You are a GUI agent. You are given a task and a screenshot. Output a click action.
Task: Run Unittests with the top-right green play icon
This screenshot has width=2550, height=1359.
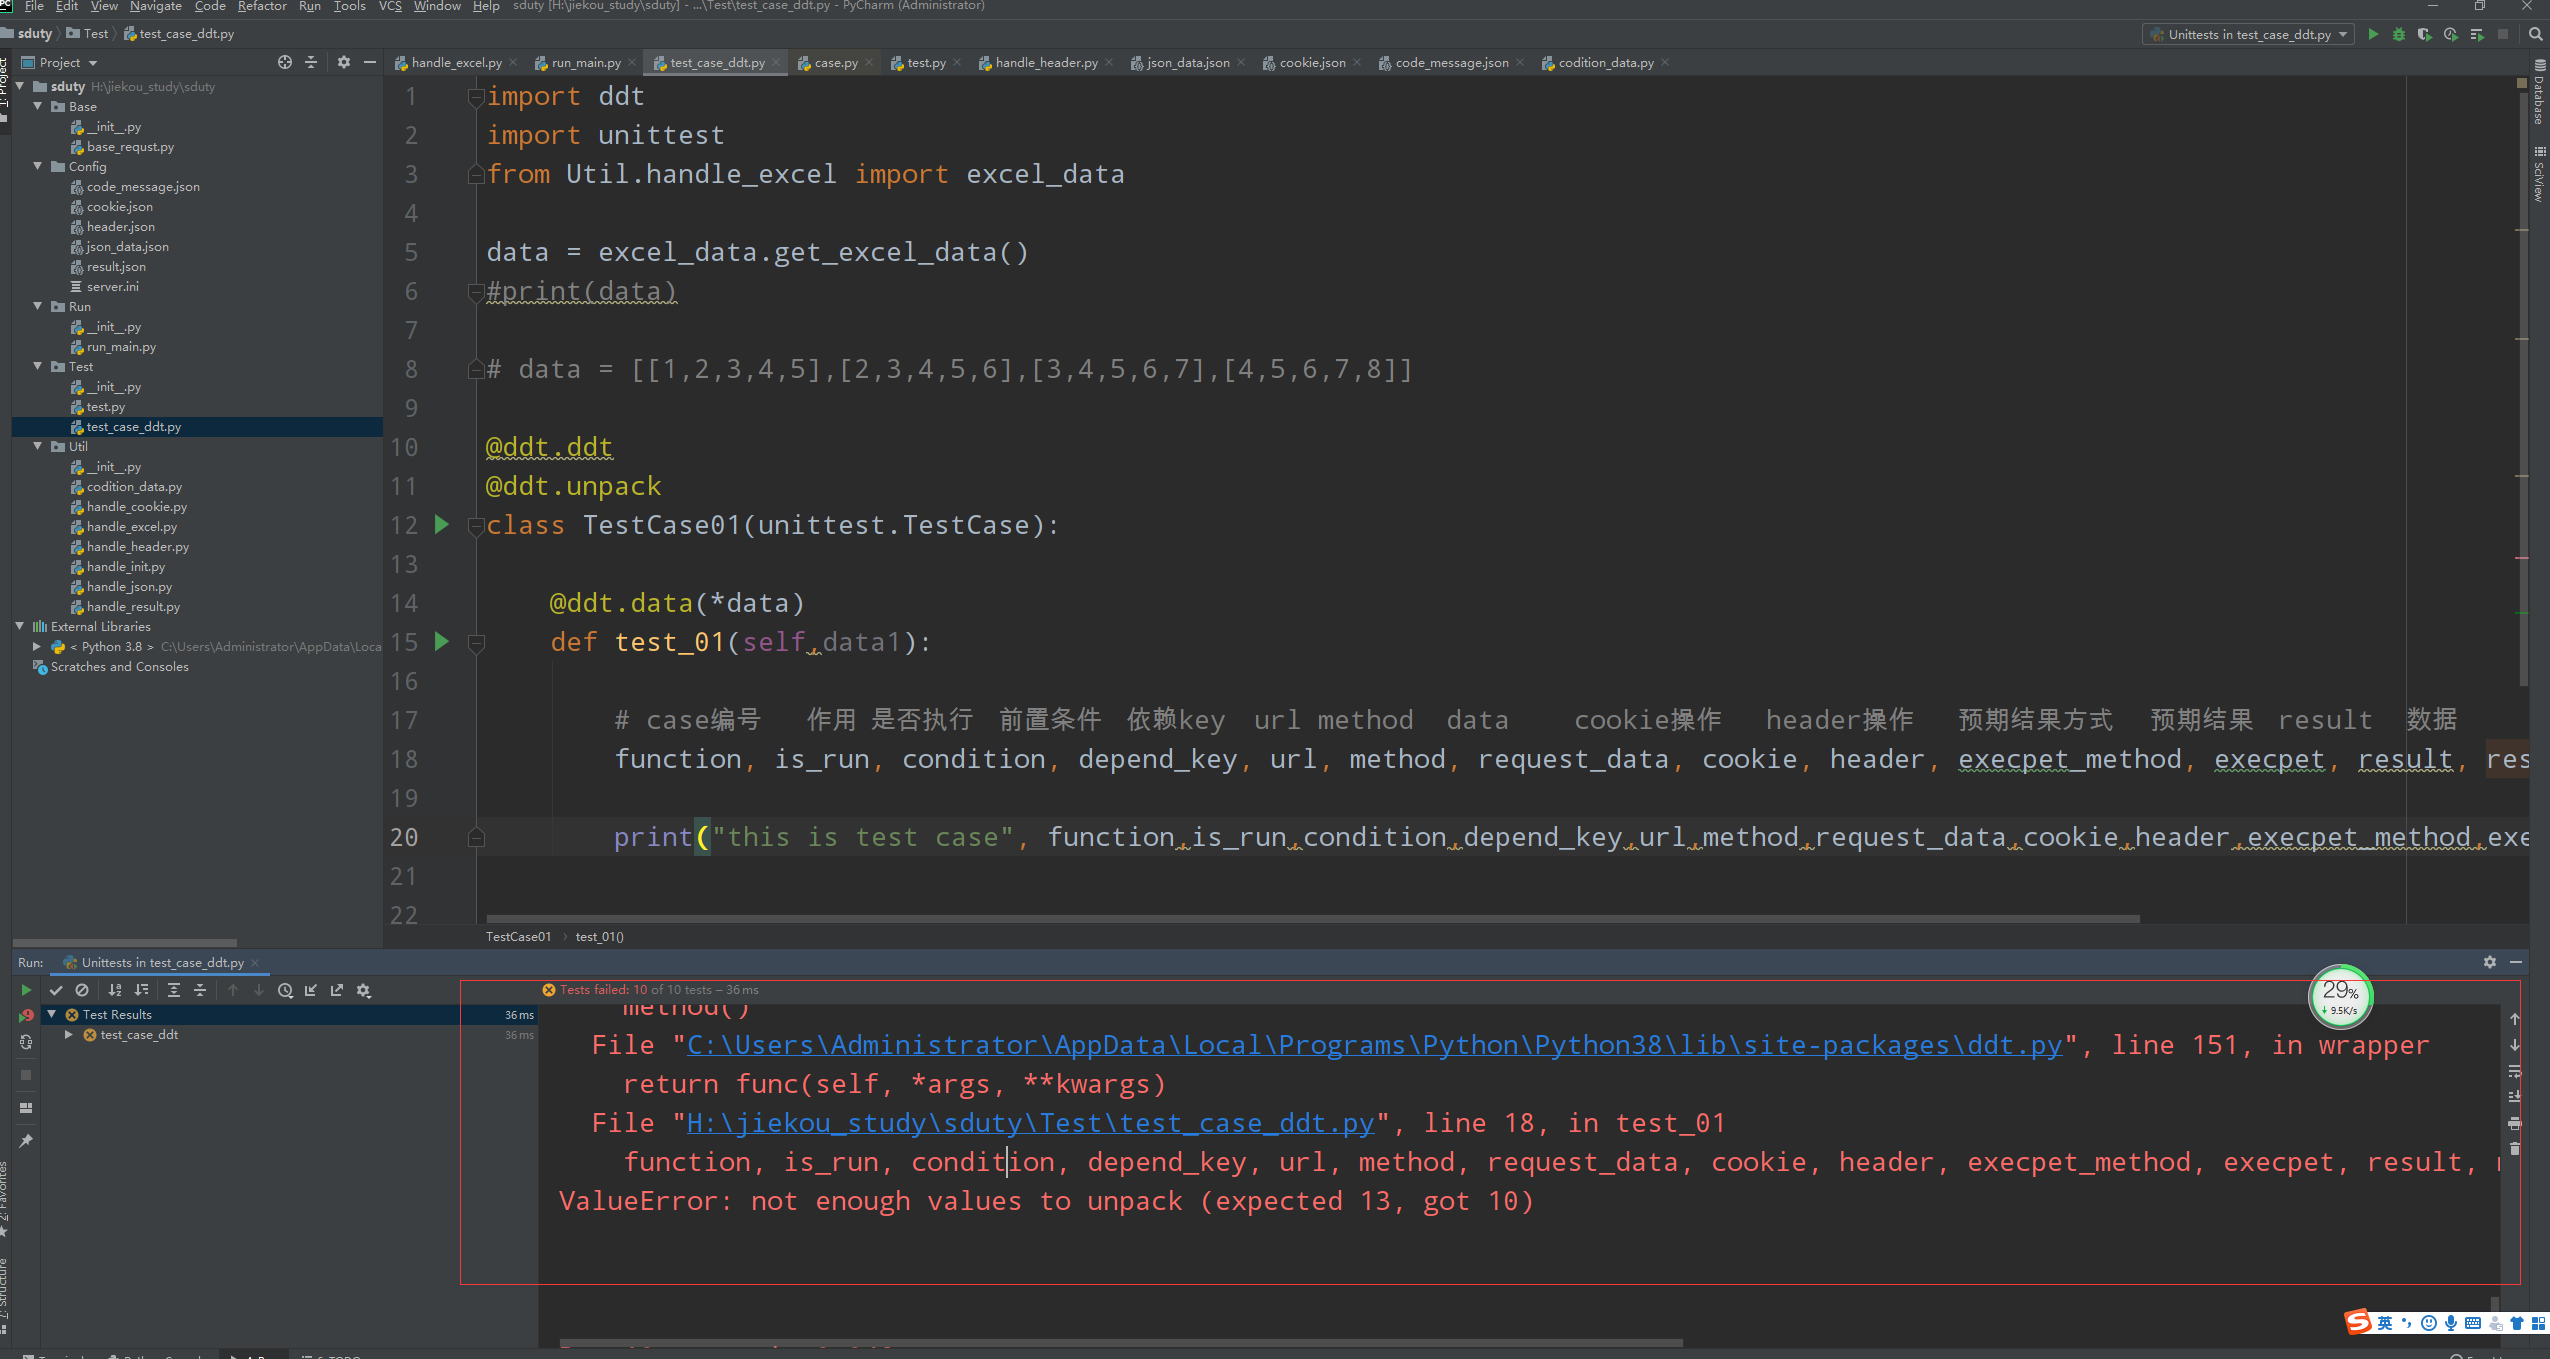pyautogui.click(x=2373, y=34)
